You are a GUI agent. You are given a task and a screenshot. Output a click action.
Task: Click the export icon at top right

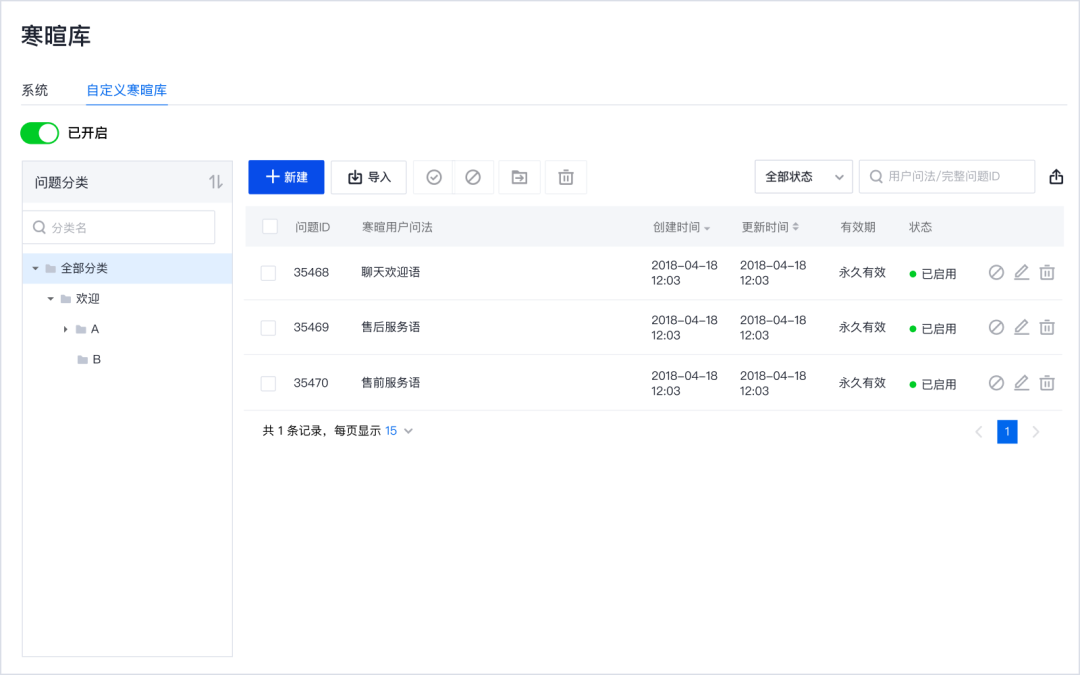tap(1056, 176)
